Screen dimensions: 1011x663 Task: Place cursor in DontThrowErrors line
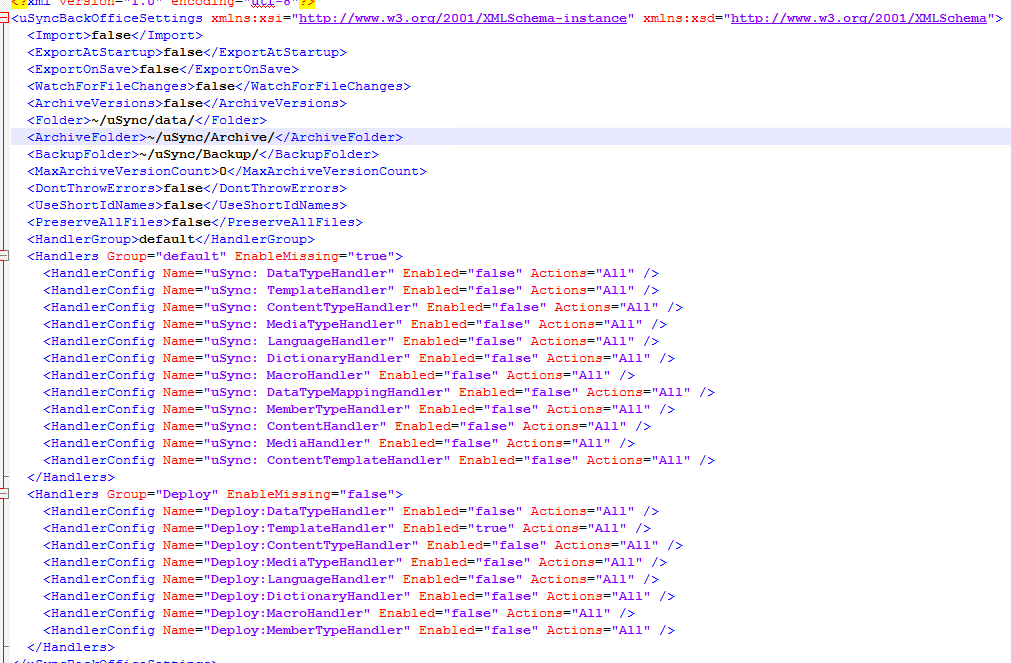[187, 188]
